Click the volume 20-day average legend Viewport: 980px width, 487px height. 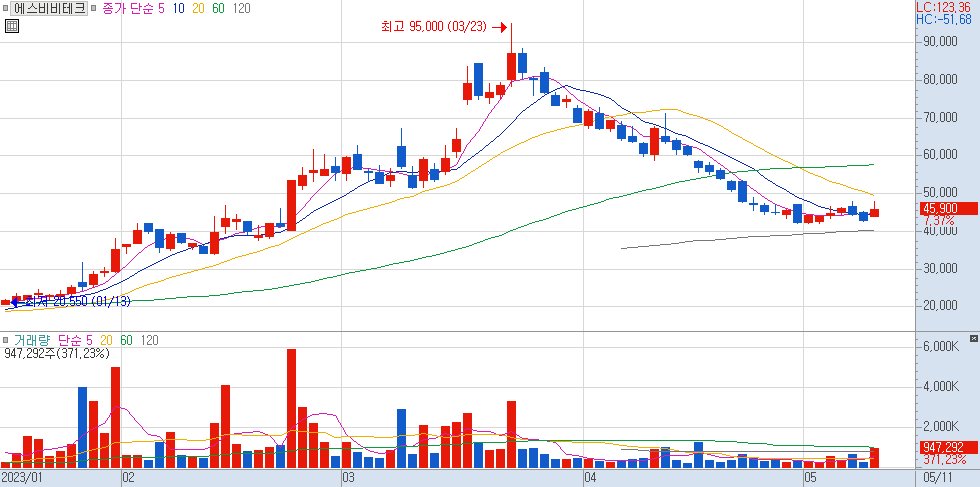(105, 340)
